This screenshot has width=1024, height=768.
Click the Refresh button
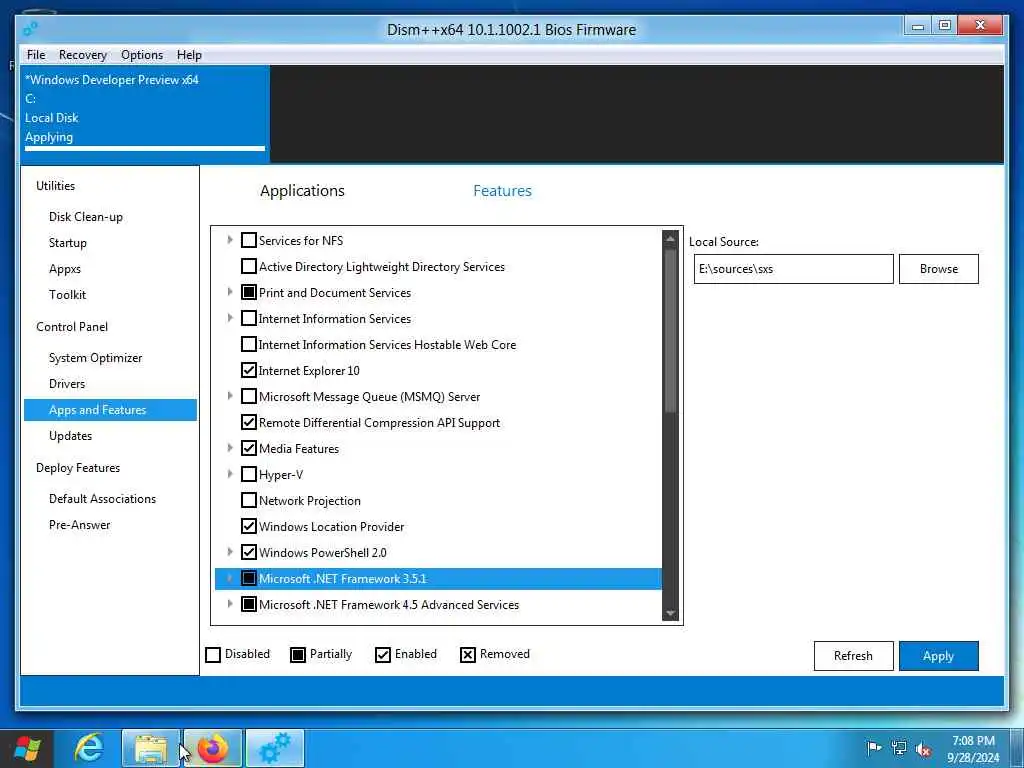tap(853, 656)
